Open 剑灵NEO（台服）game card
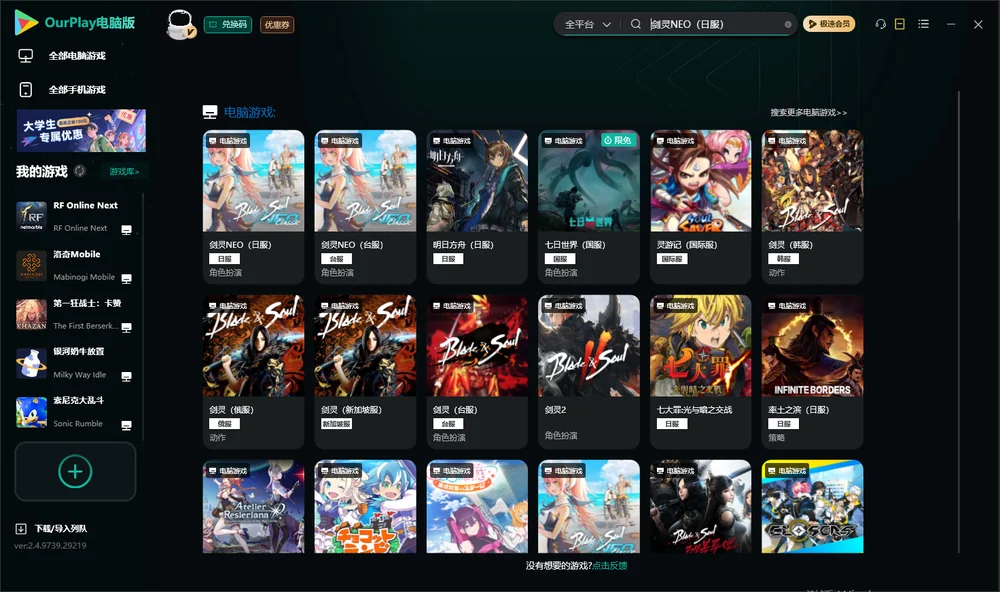The height and width of the screenshot is (592, 1000). [365, 206]
